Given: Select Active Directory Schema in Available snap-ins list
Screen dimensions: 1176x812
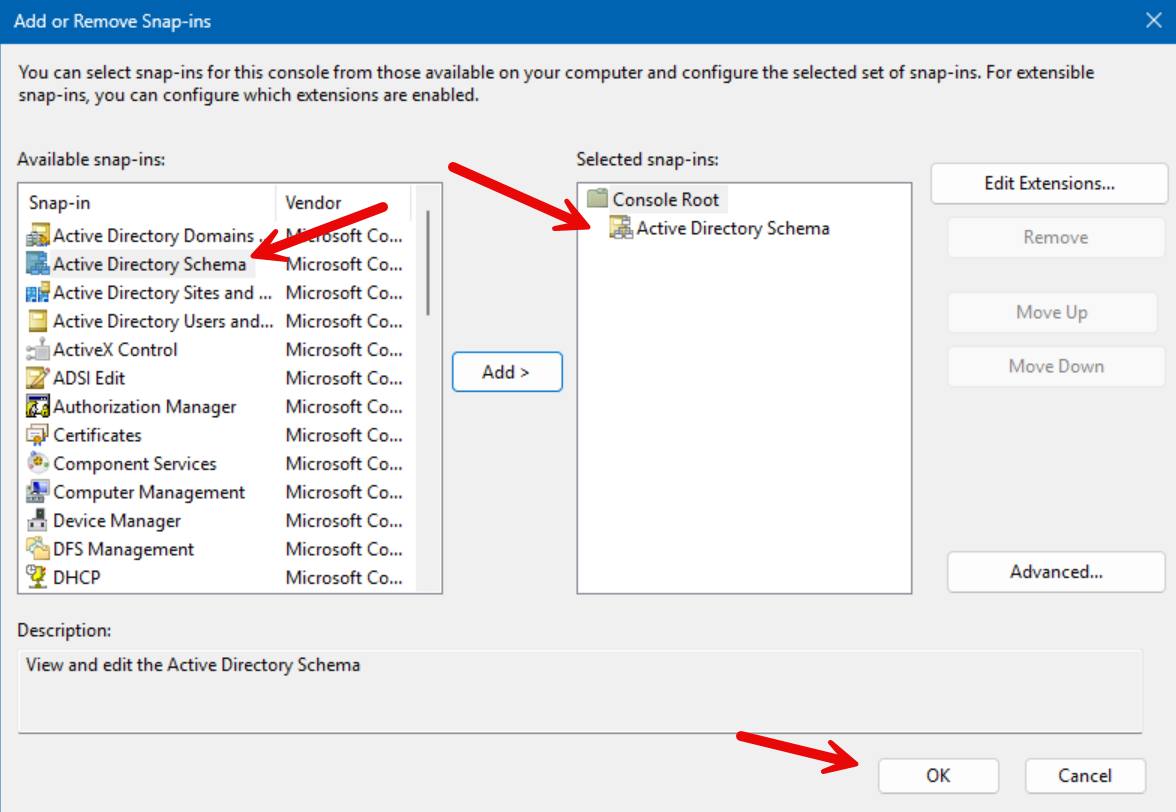Looking at the screenshot, I should pos(149,264).
